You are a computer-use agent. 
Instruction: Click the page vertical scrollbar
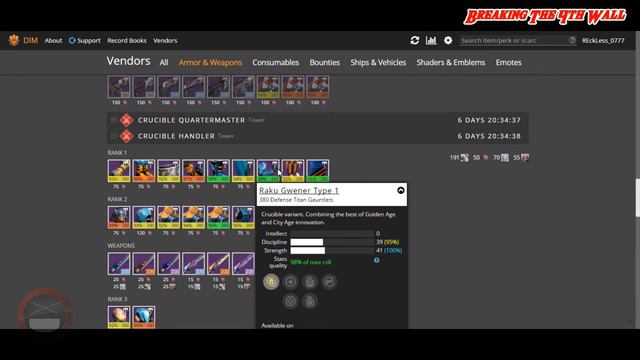[x=638, y=198]
